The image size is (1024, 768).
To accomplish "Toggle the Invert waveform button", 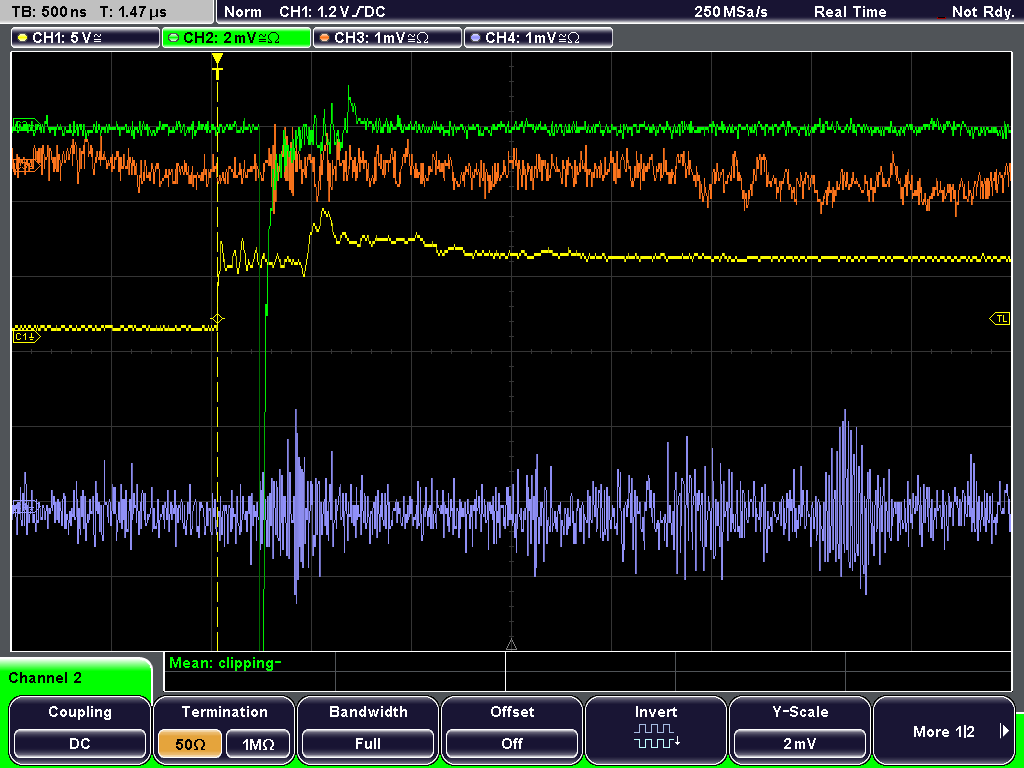I will point(656,729).
